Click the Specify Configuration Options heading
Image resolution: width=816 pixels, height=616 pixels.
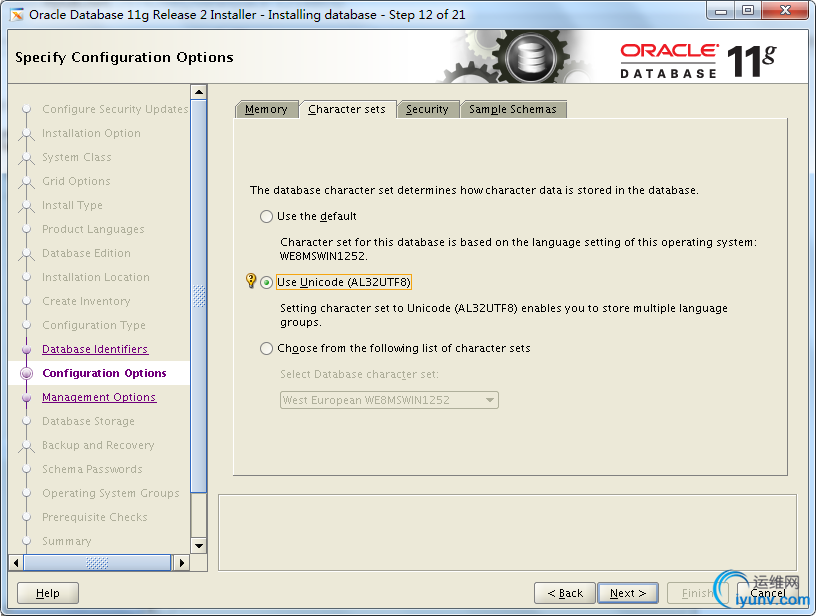point(124,57)
